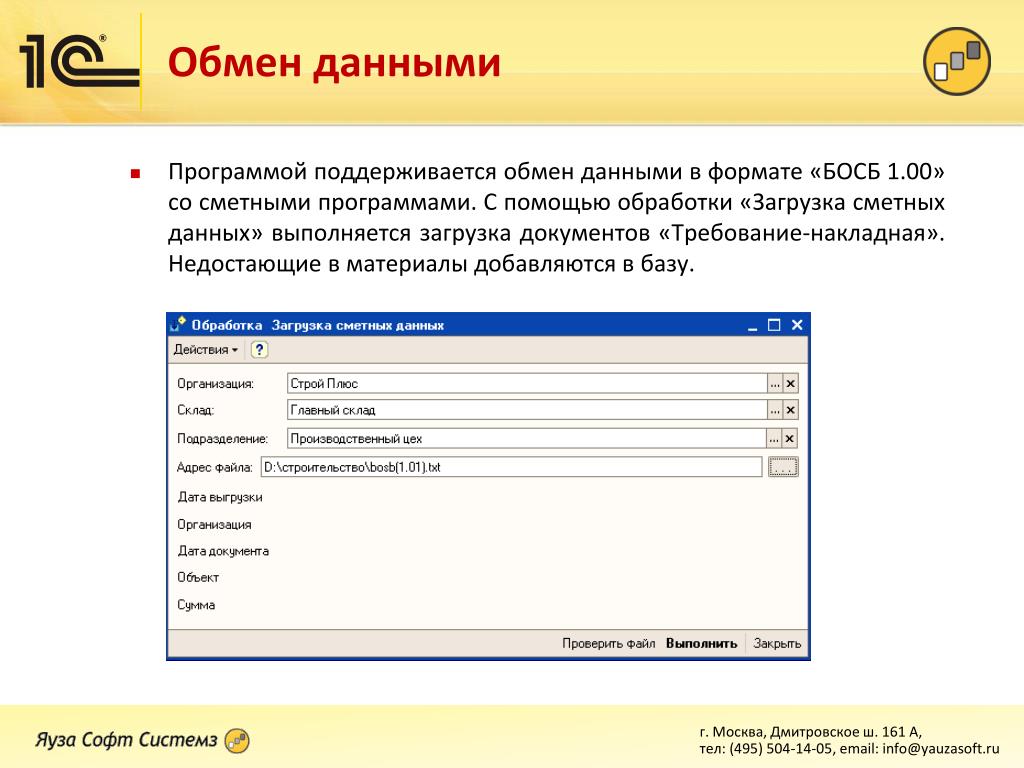The height and width of the screenshot is (768, 1024).
Task: Click the Москва, Дмитровское ш. address line
Action: pos(810,732)
